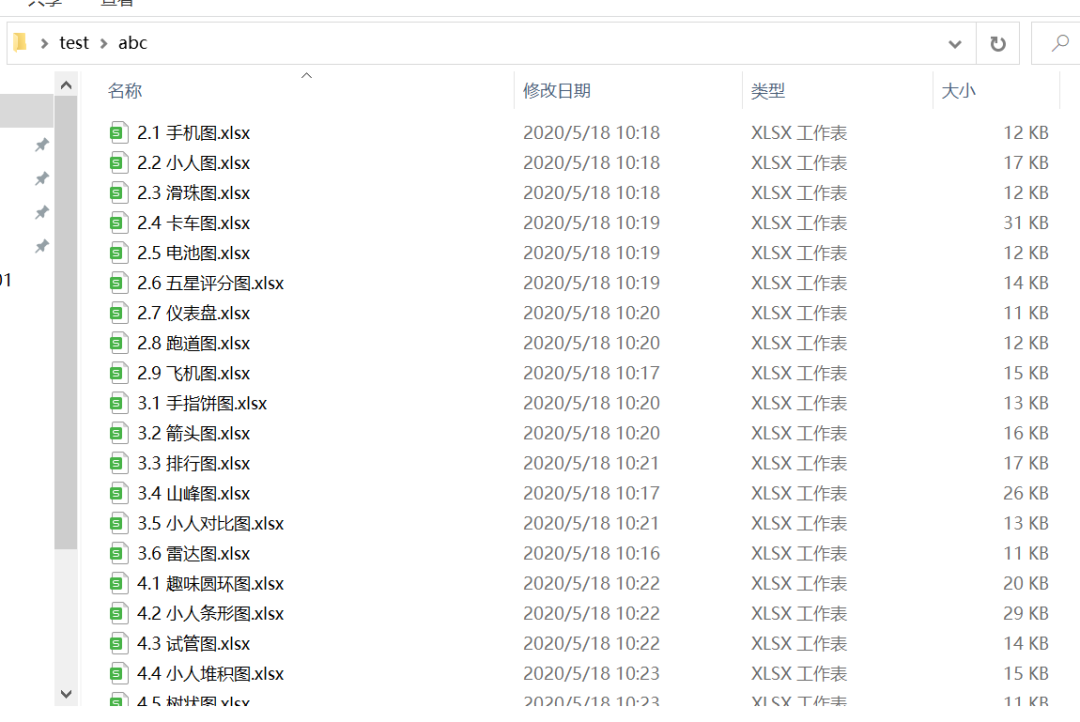Click the 29 KB size of 4.2 小人条形图.xlsx
Screen dimensions: 1080x722
(1026, 613)
